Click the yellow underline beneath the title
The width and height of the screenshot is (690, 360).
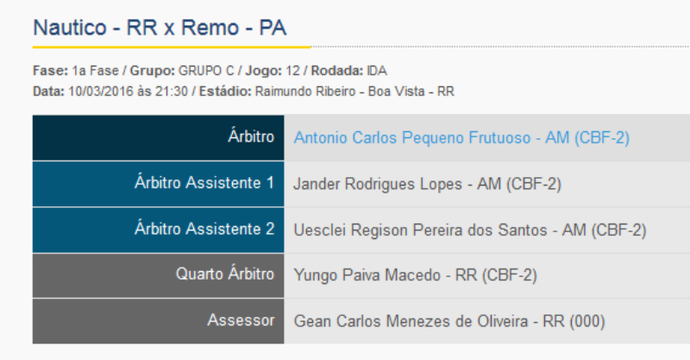pos(172,47)
